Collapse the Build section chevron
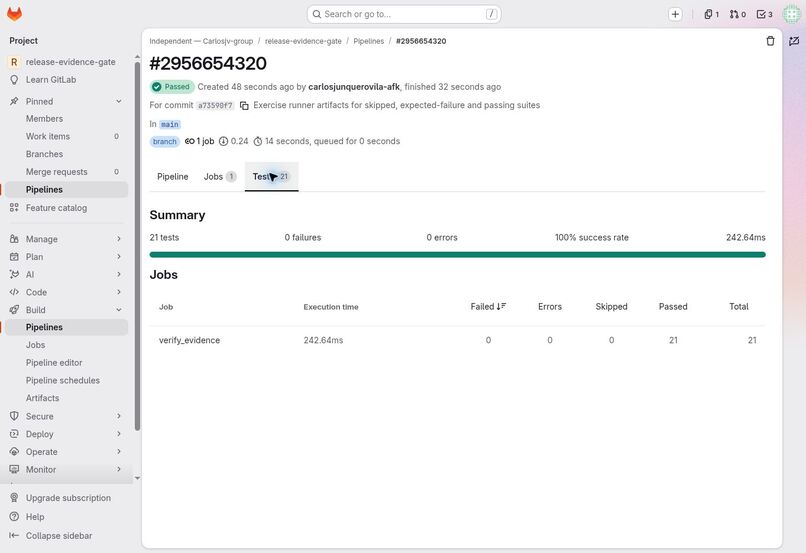Image resolution: width=806 pixels, height=553 pixels. coord(119,310)
